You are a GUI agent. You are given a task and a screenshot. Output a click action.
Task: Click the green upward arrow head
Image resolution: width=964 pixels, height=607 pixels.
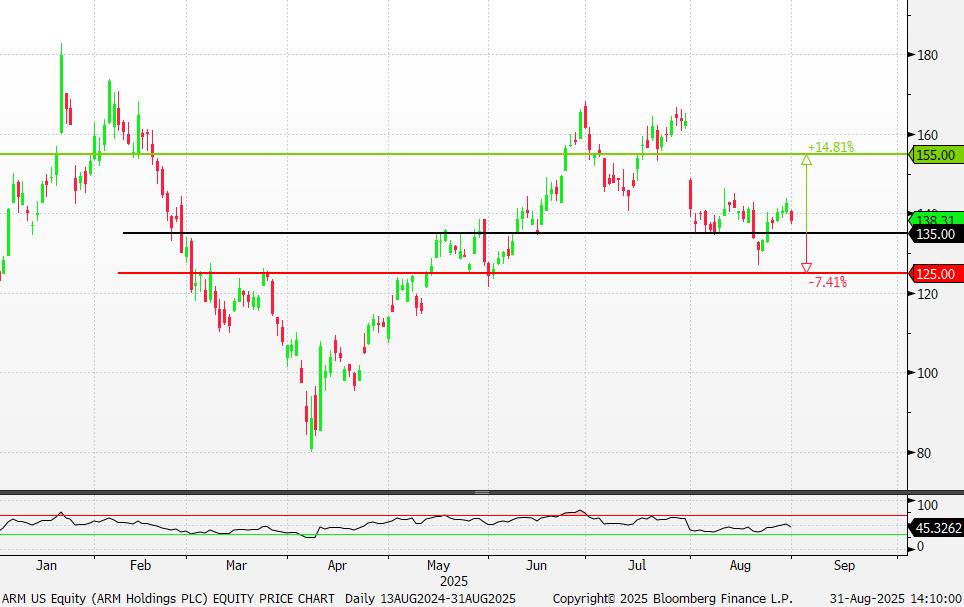pyautogui.click(x=806, y=160)
